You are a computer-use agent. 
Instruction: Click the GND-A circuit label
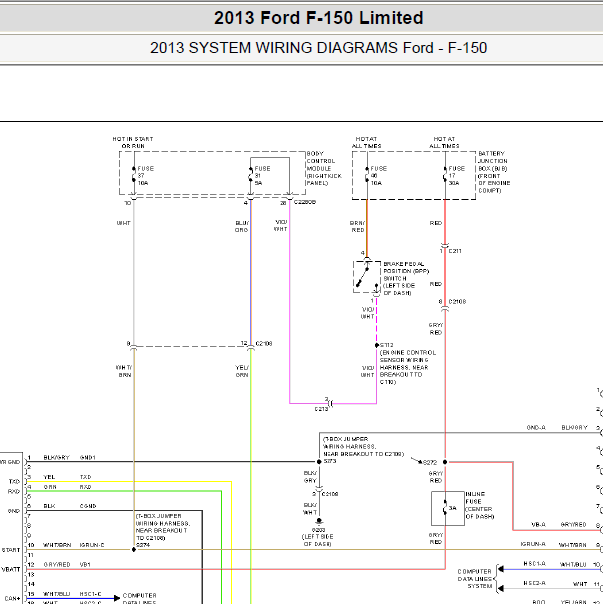click(x=536, y=428)
